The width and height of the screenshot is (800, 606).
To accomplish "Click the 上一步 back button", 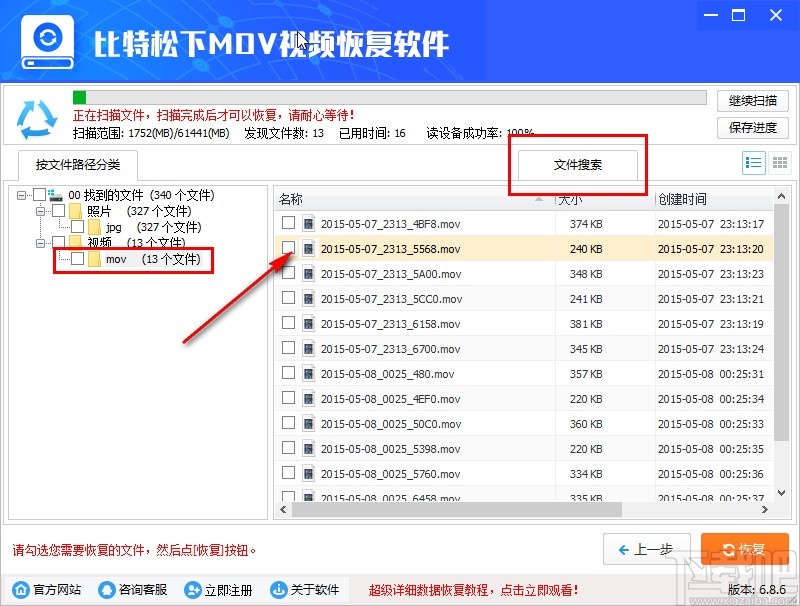I will (x=646, y=549).
